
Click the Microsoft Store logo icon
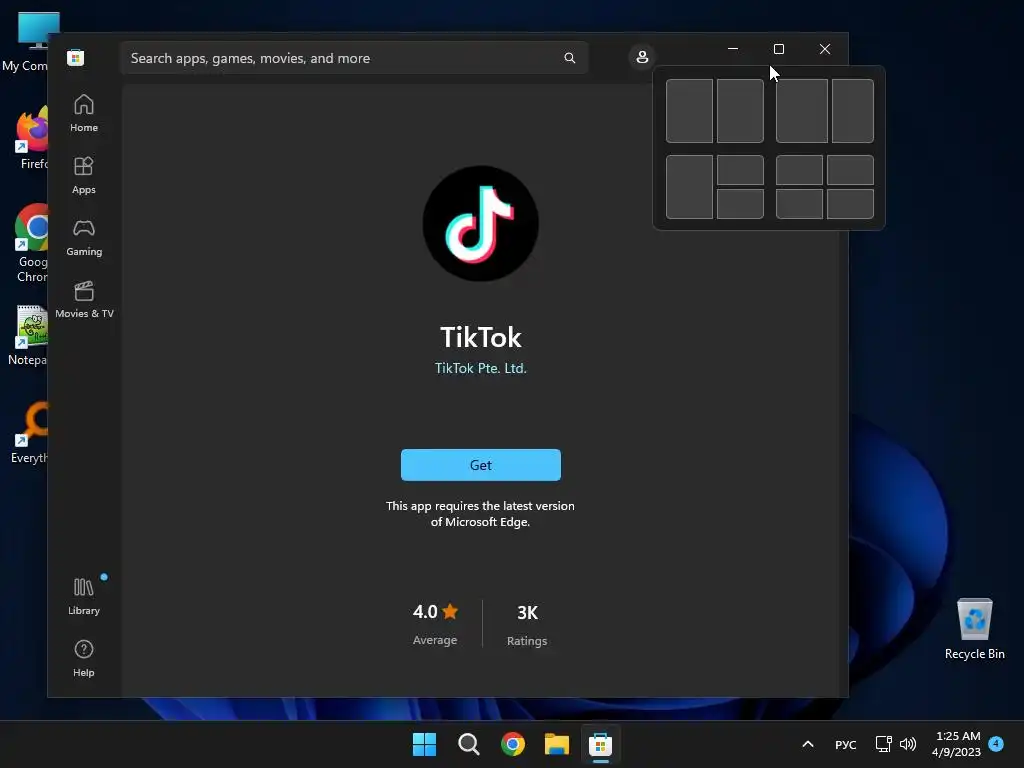click(x=76, y=57)
